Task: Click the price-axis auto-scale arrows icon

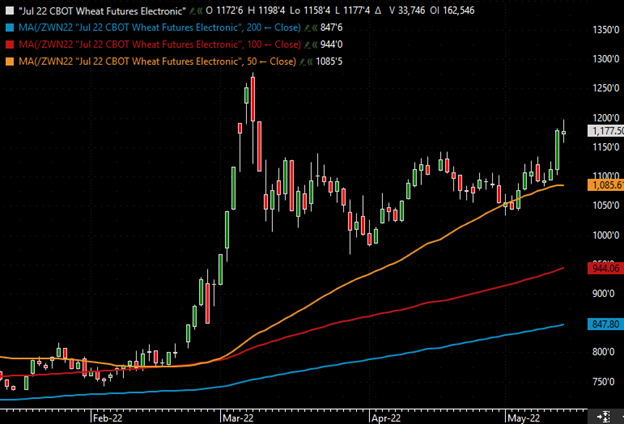Action: tap(604, 417)
